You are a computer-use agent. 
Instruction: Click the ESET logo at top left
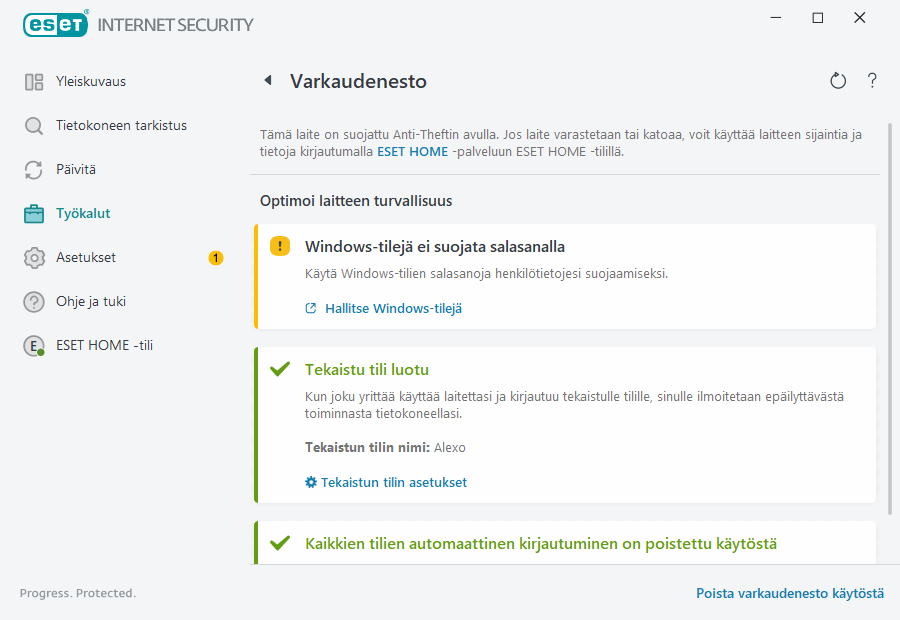[55, 24]
